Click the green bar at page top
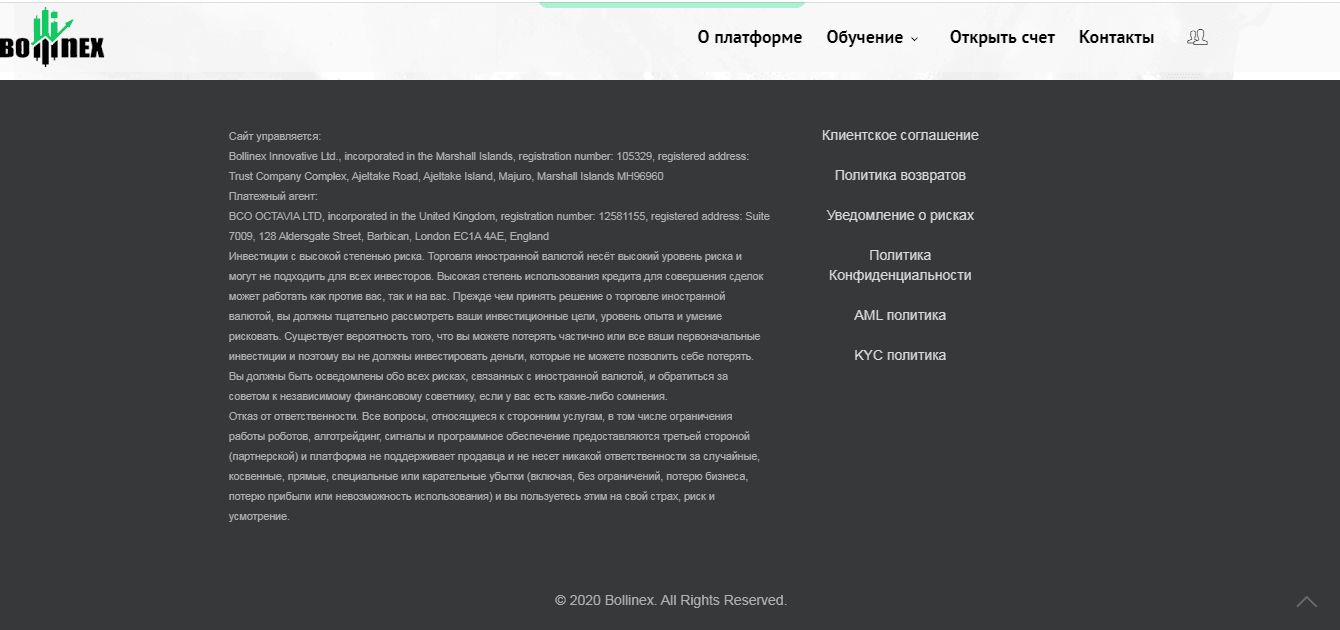The image size is (1340, 630). click(x=671, y=4)
